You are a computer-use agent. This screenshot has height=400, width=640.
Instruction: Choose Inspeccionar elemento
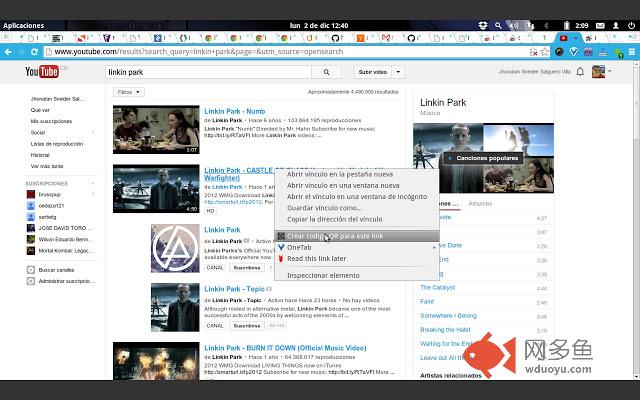coord(323,276)
